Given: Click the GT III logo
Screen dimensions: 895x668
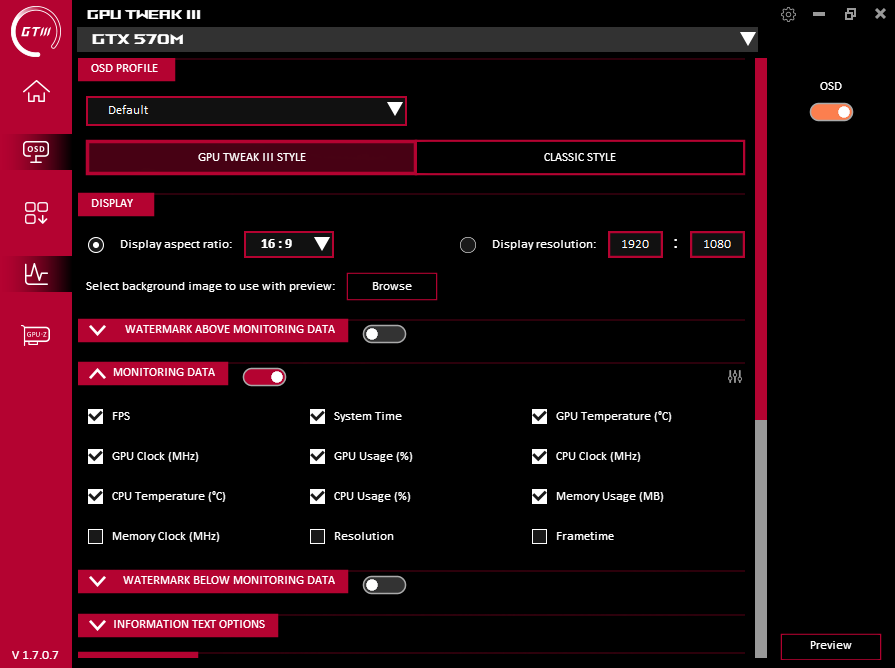Looking at the screenshot, I should tap(35, 31).
